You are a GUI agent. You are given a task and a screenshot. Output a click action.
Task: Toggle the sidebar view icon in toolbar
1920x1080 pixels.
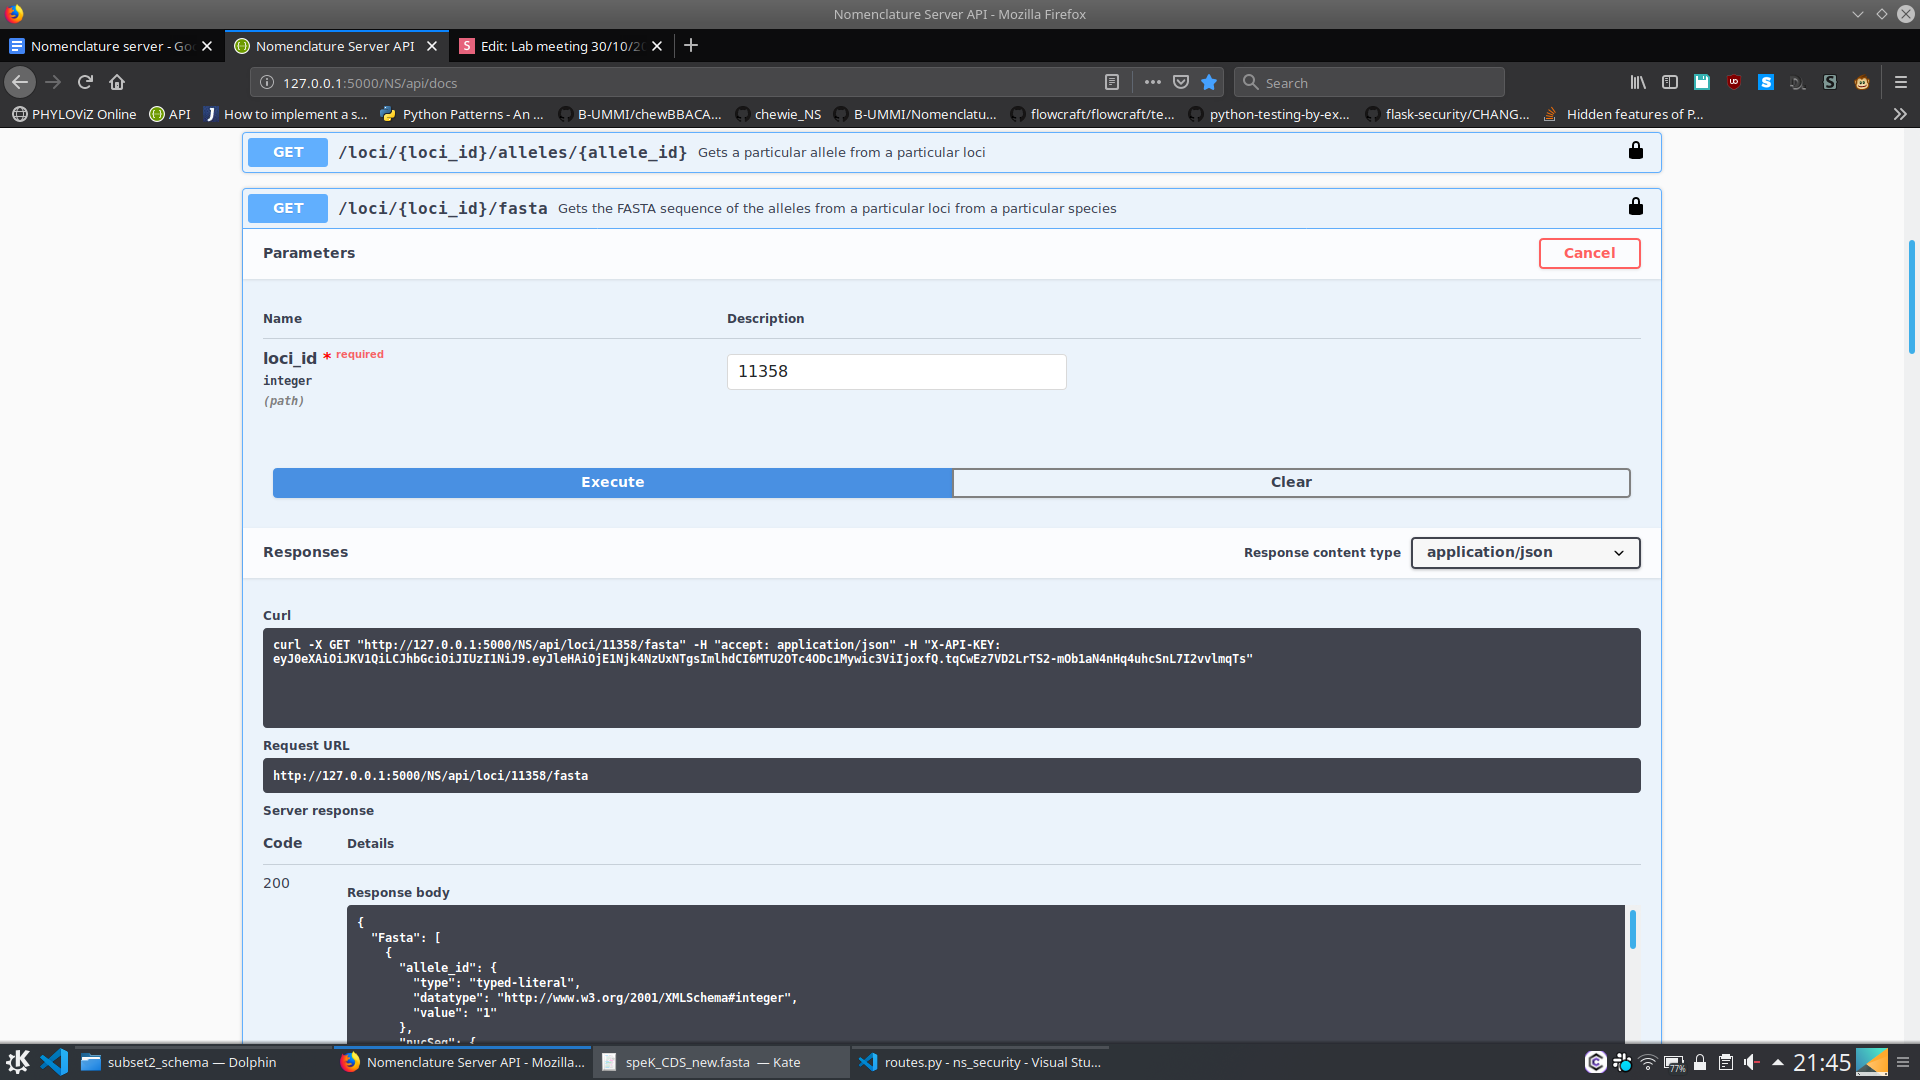click(x=1669, y=82)
